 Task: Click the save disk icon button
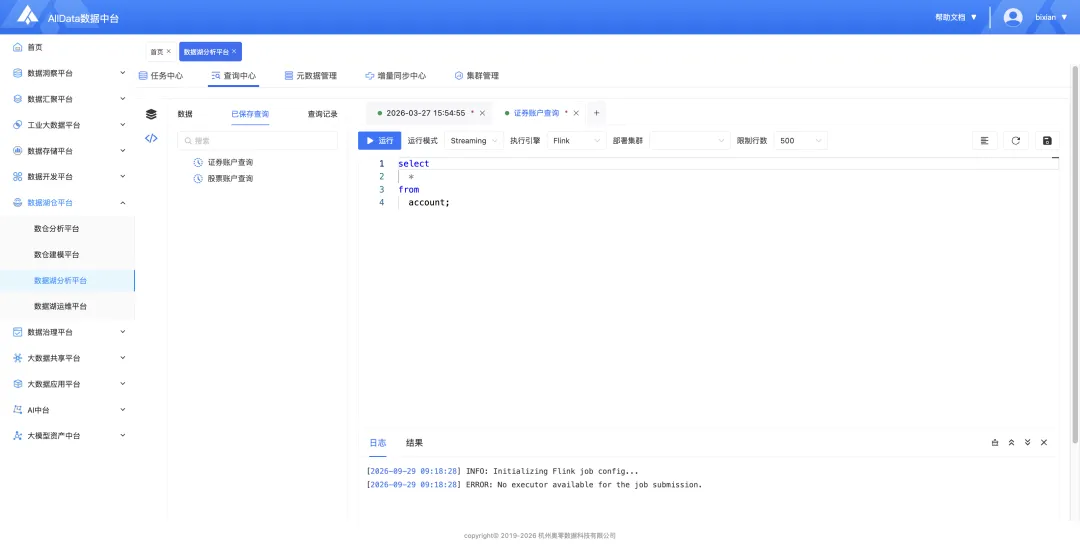(x=1047, y=141)
